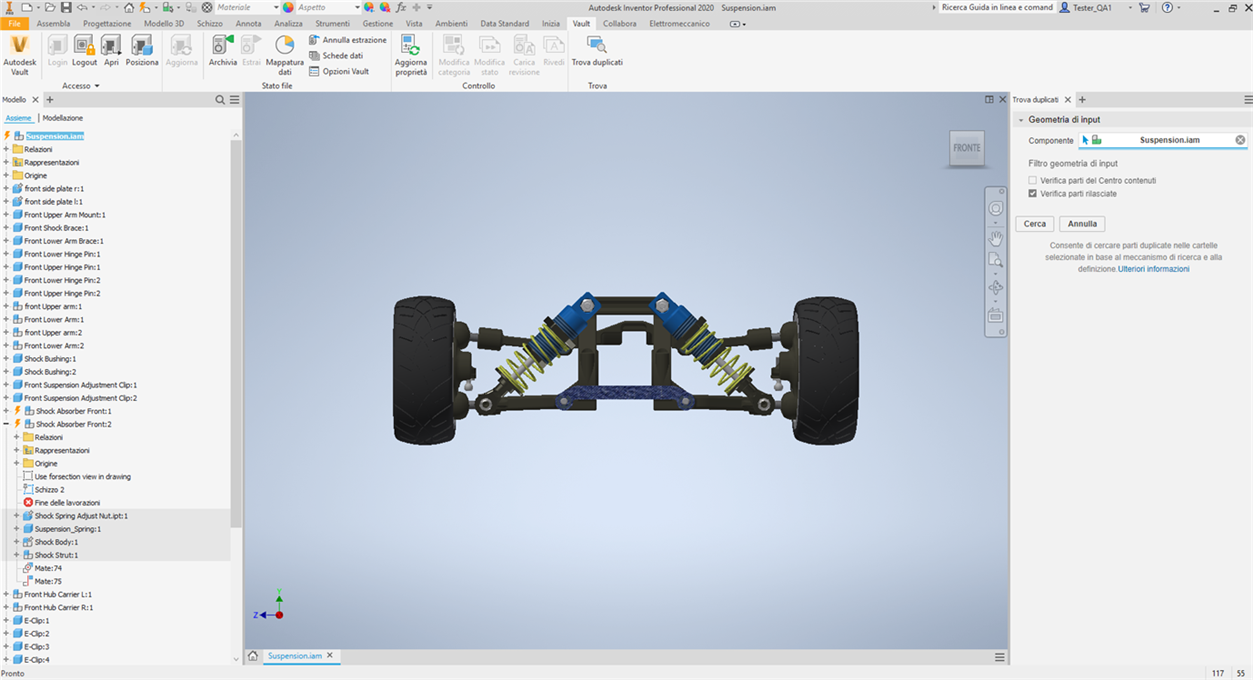Click the Annulla button in Trova duplicati

coord(1082,224)
